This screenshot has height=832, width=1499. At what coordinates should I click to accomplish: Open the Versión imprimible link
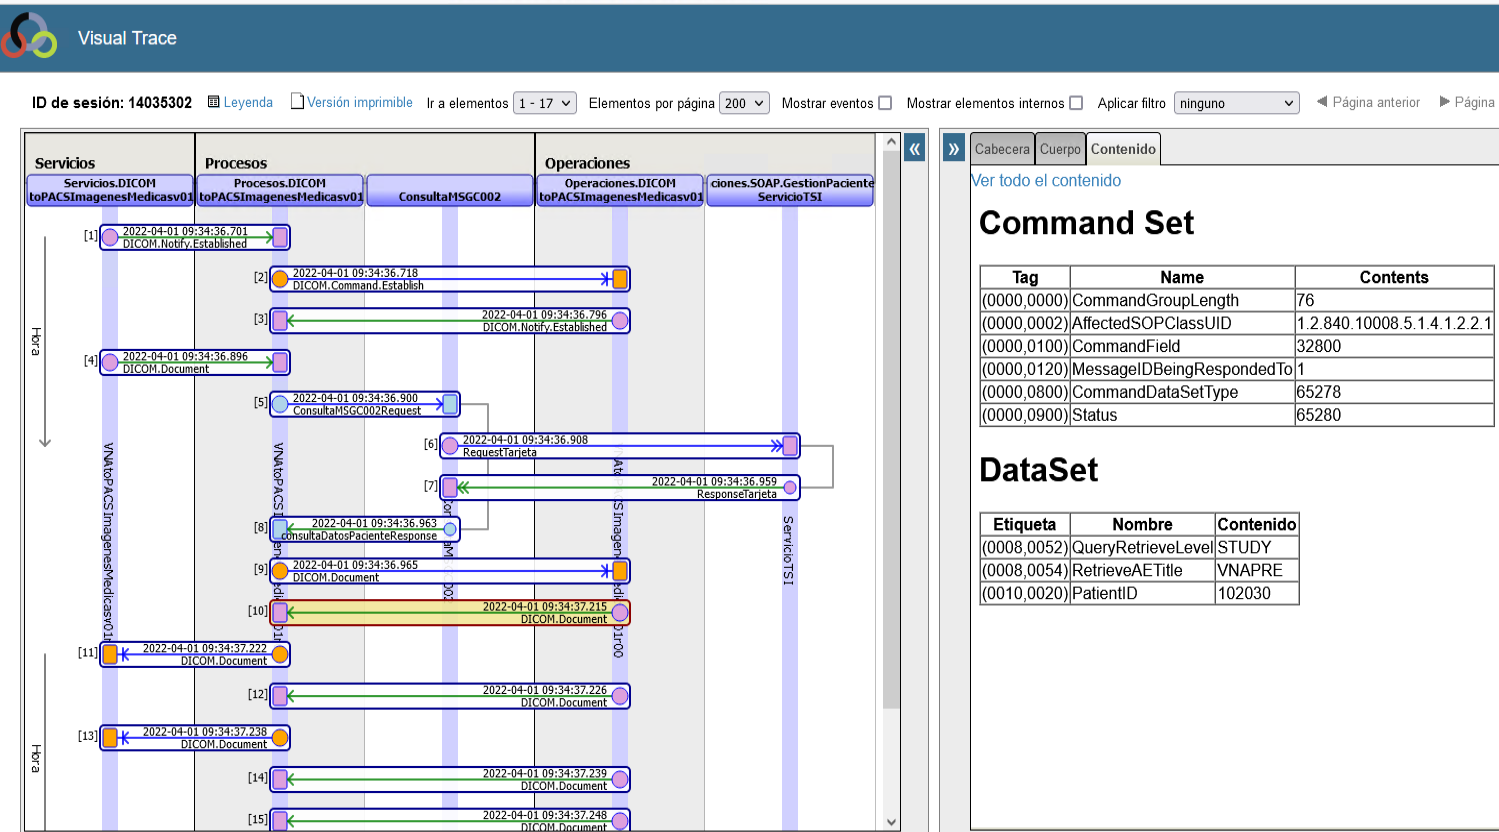click(360, 102)
